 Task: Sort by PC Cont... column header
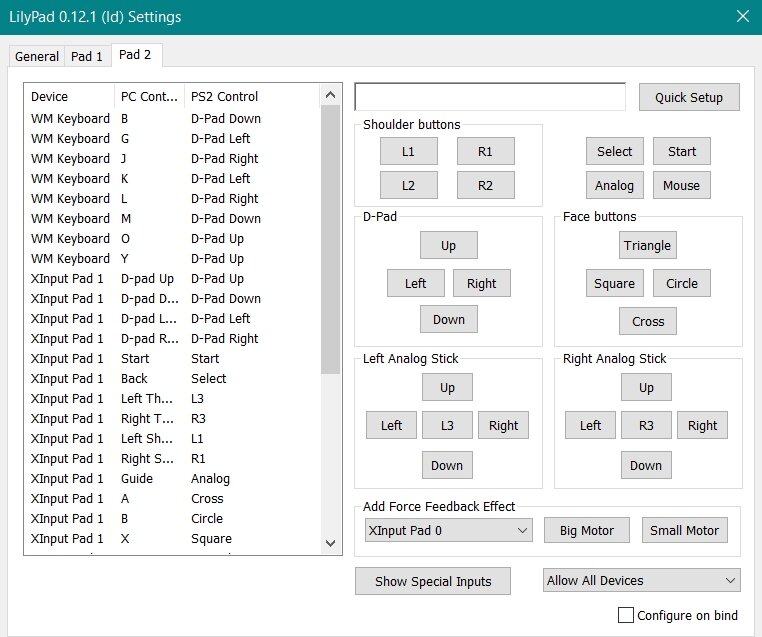click(150, 96)
